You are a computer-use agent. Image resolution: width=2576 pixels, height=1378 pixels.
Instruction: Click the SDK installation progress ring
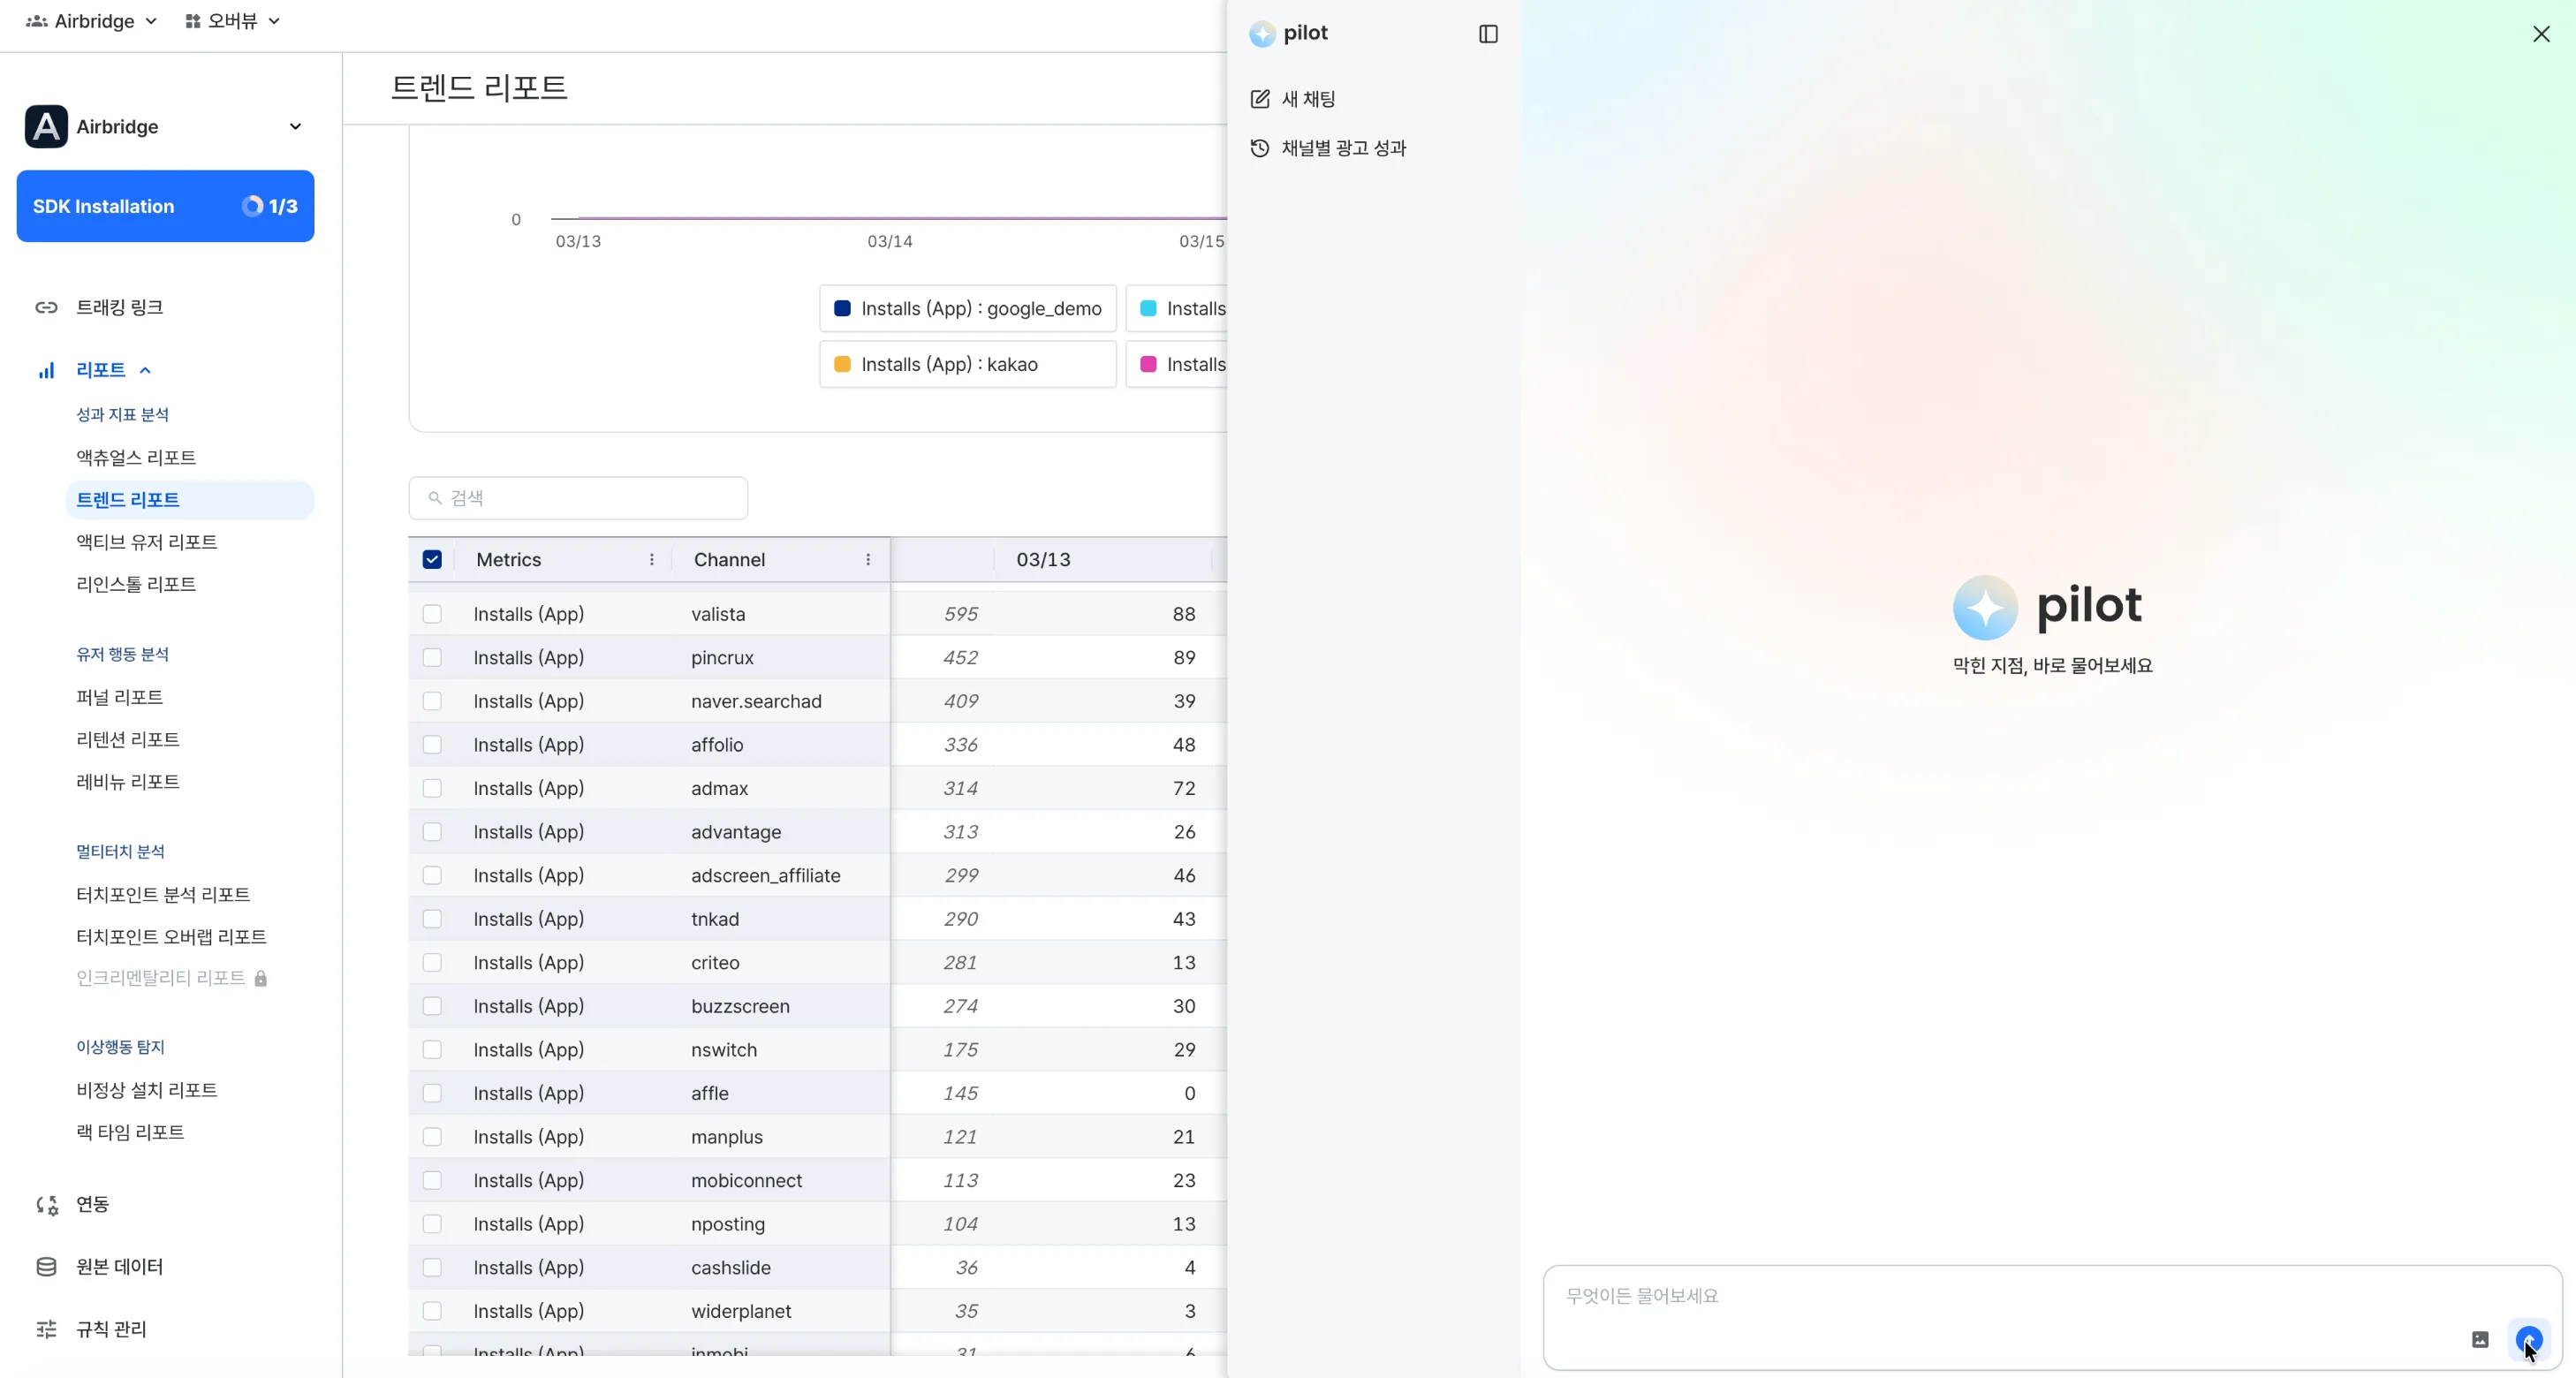[x=252, y=206]
